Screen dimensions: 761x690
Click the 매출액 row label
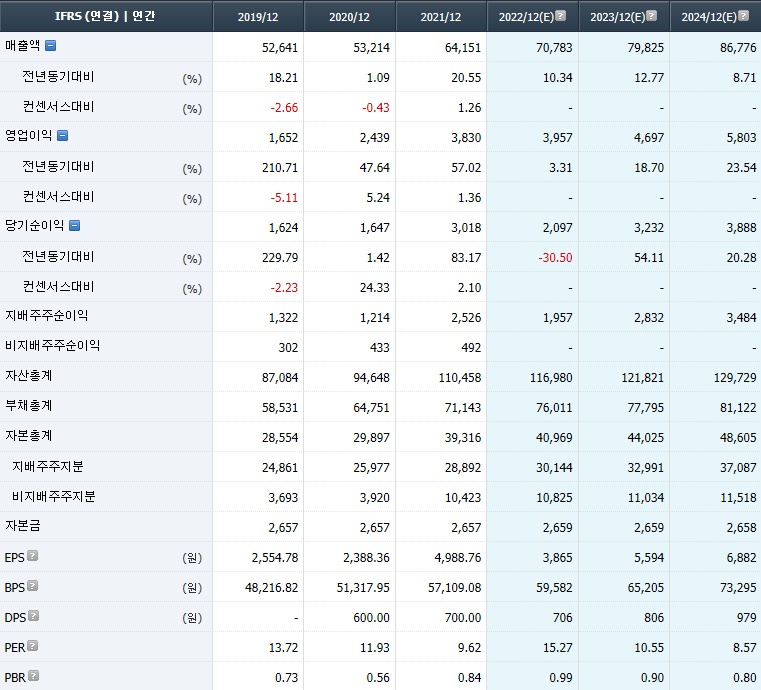[x=23, y=46]
